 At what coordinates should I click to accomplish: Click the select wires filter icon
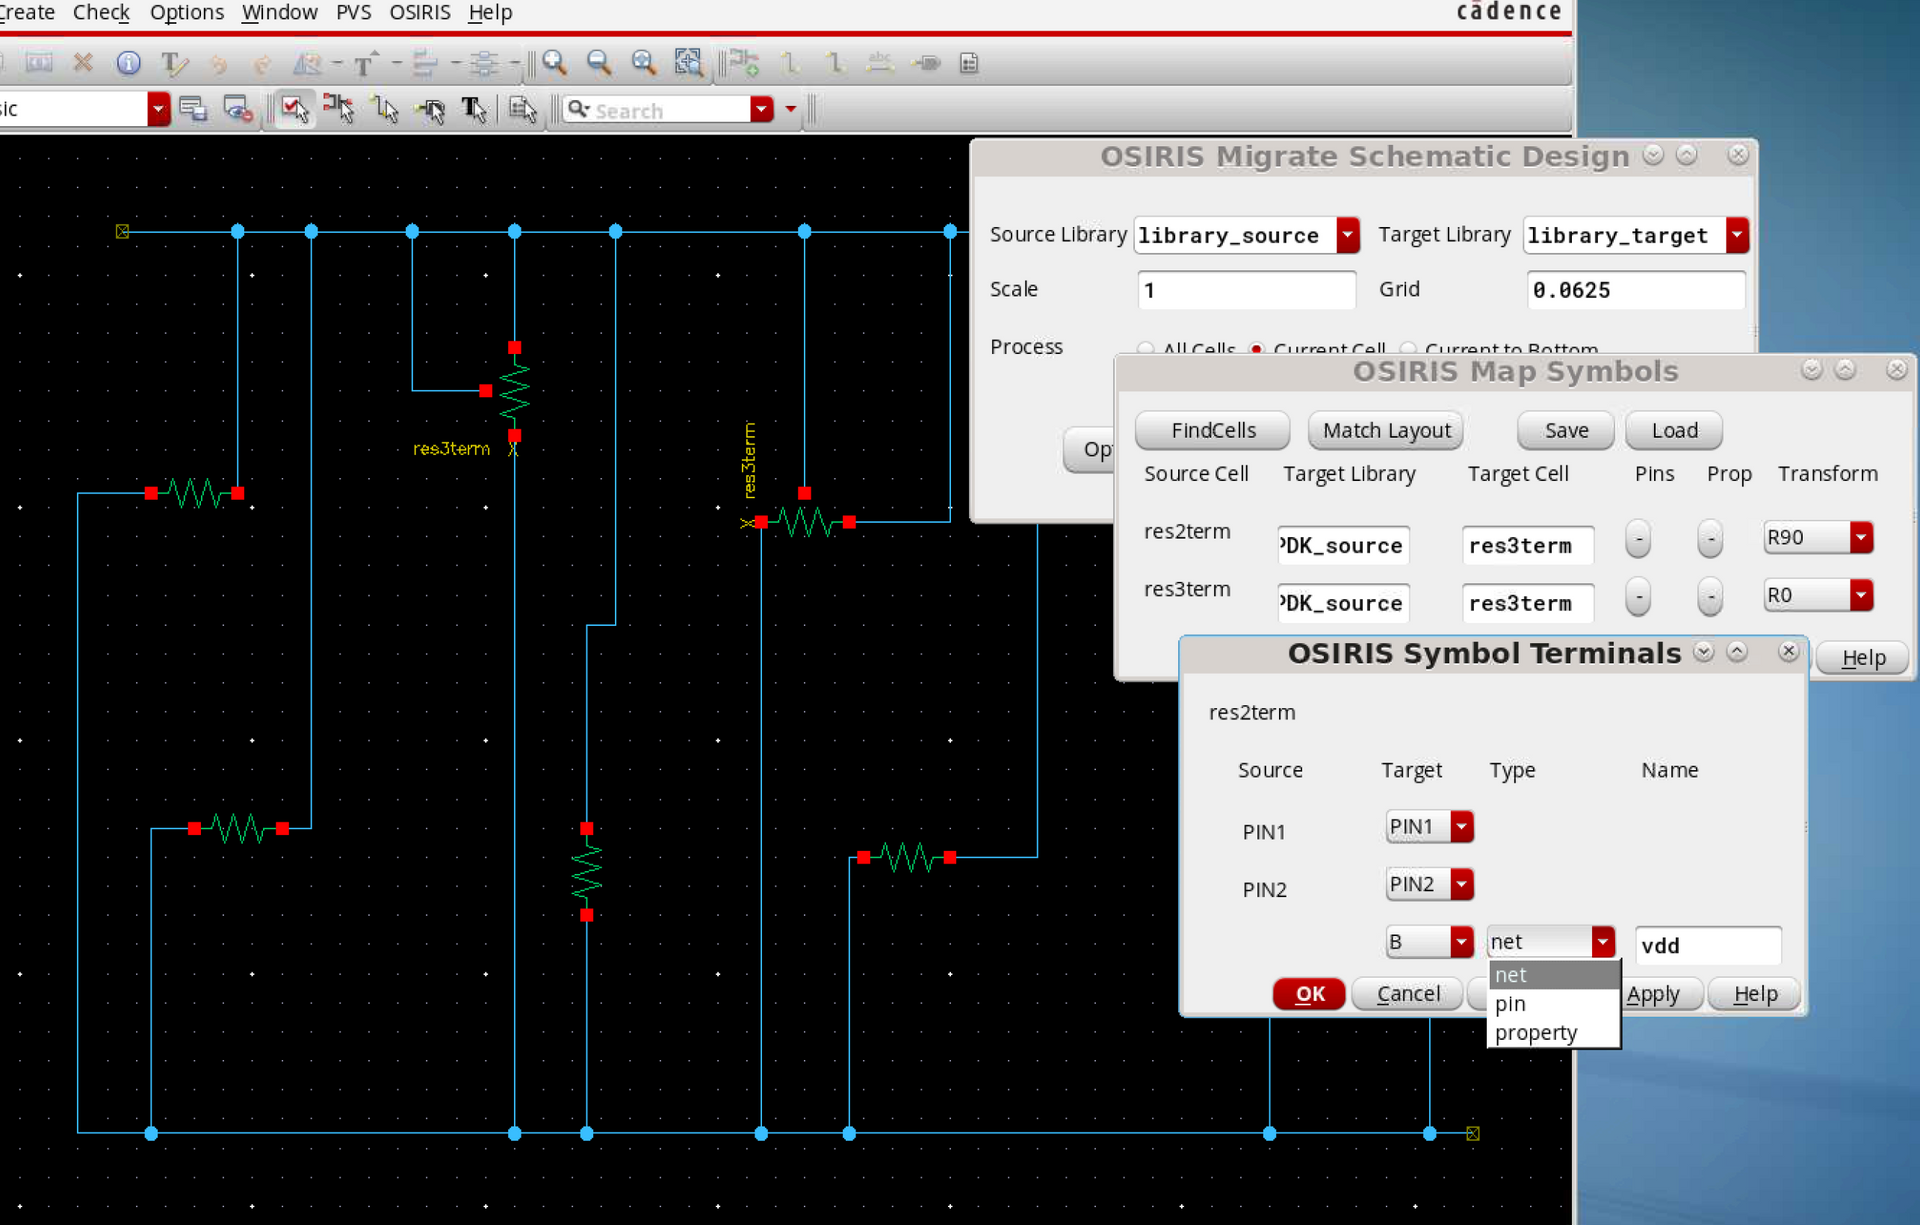point(385,109)
